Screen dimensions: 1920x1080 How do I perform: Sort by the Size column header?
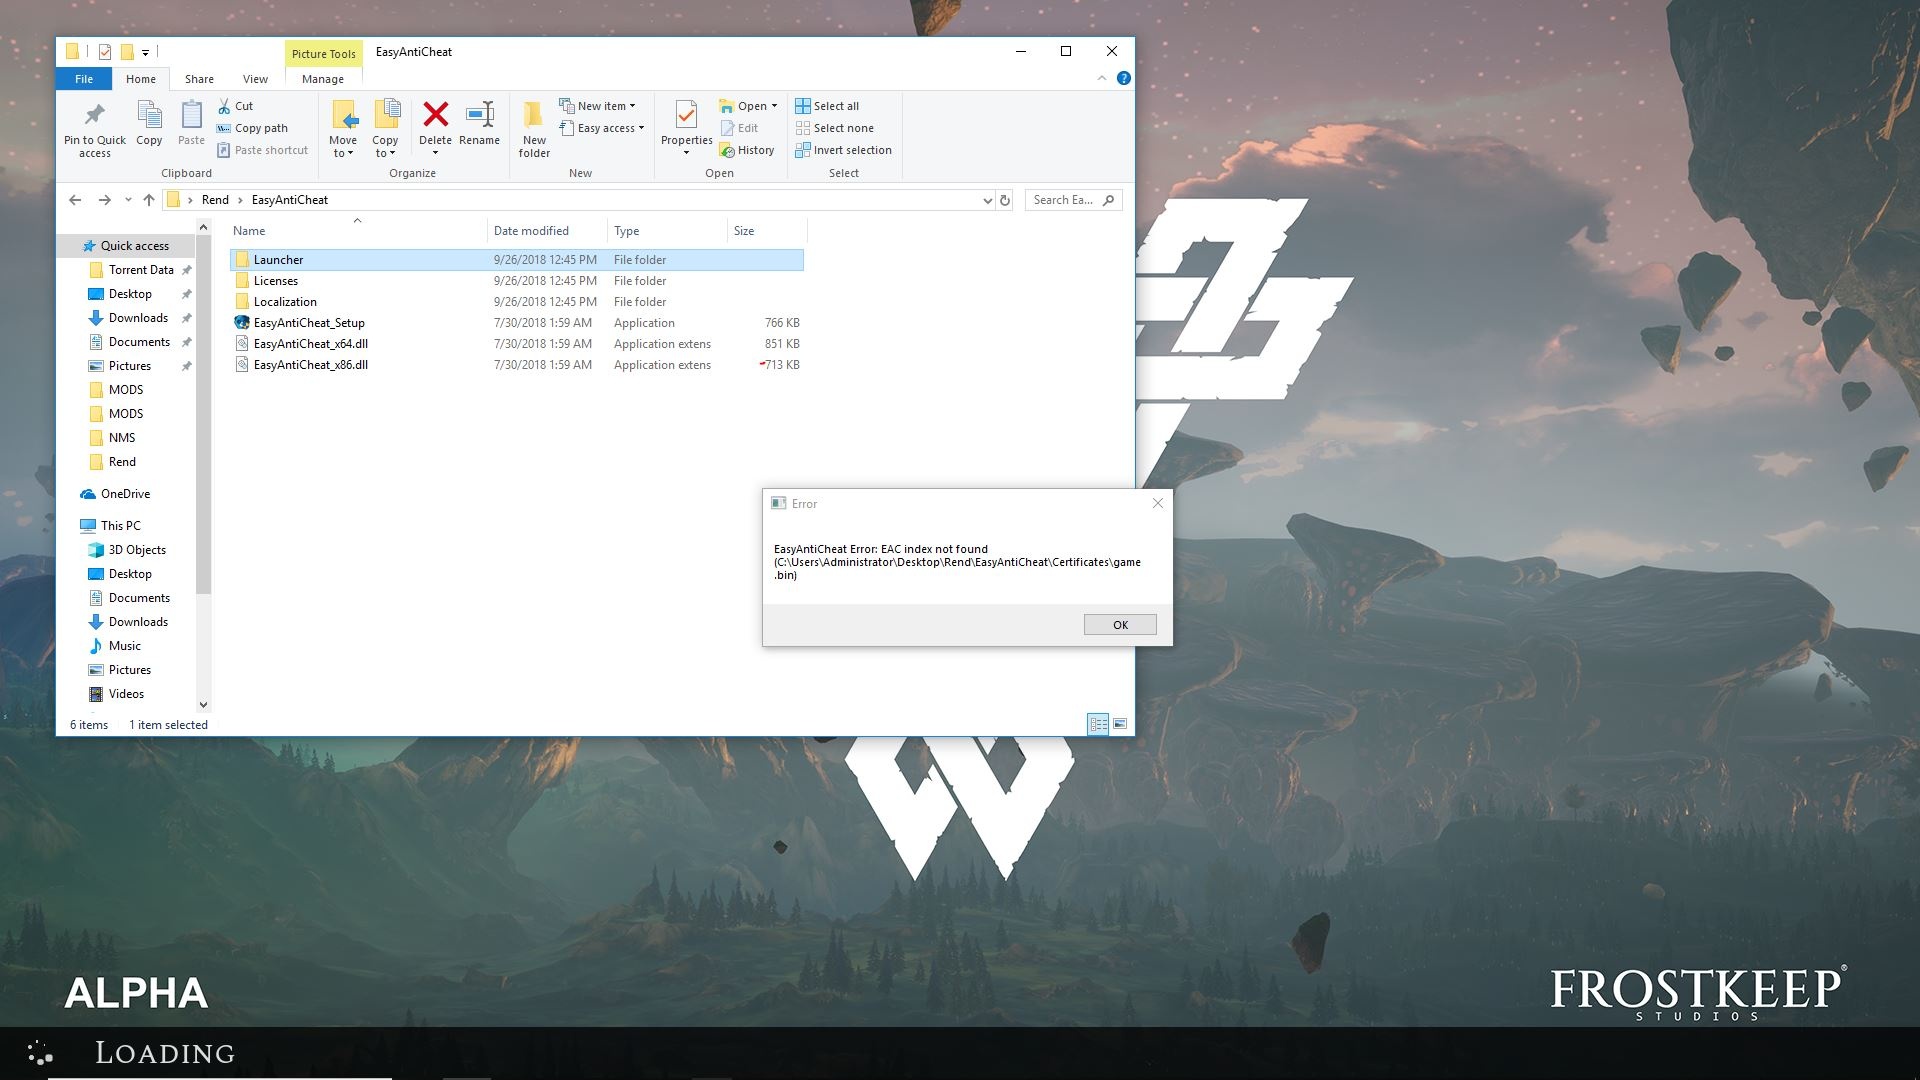point(766,231)
